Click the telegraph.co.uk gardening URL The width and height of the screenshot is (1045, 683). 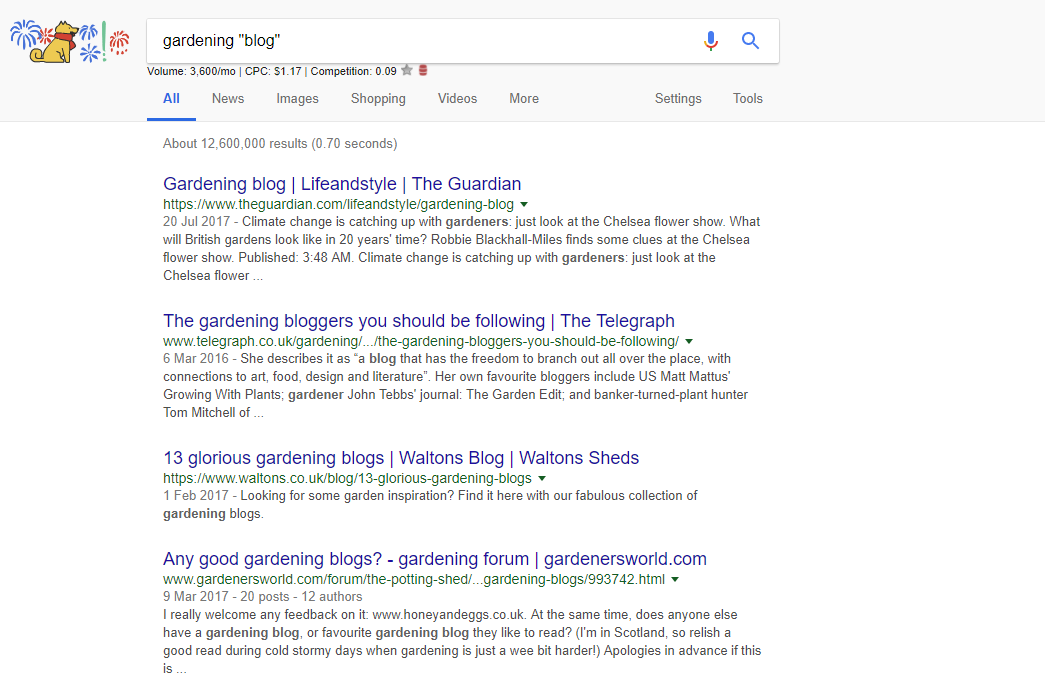point(421,341)
